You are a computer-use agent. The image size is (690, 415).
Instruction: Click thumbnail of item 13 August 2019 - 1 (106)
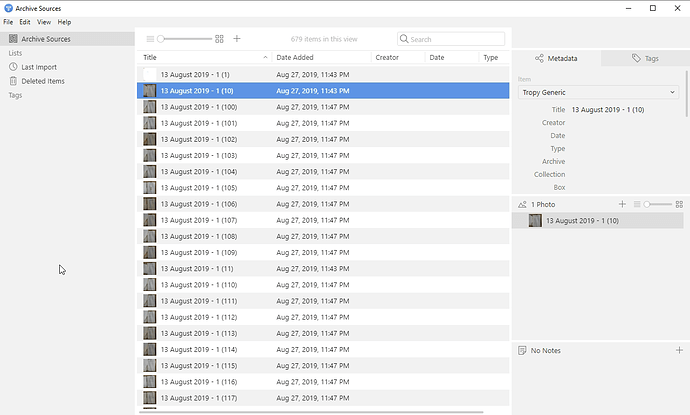click(x=150, y=204)
